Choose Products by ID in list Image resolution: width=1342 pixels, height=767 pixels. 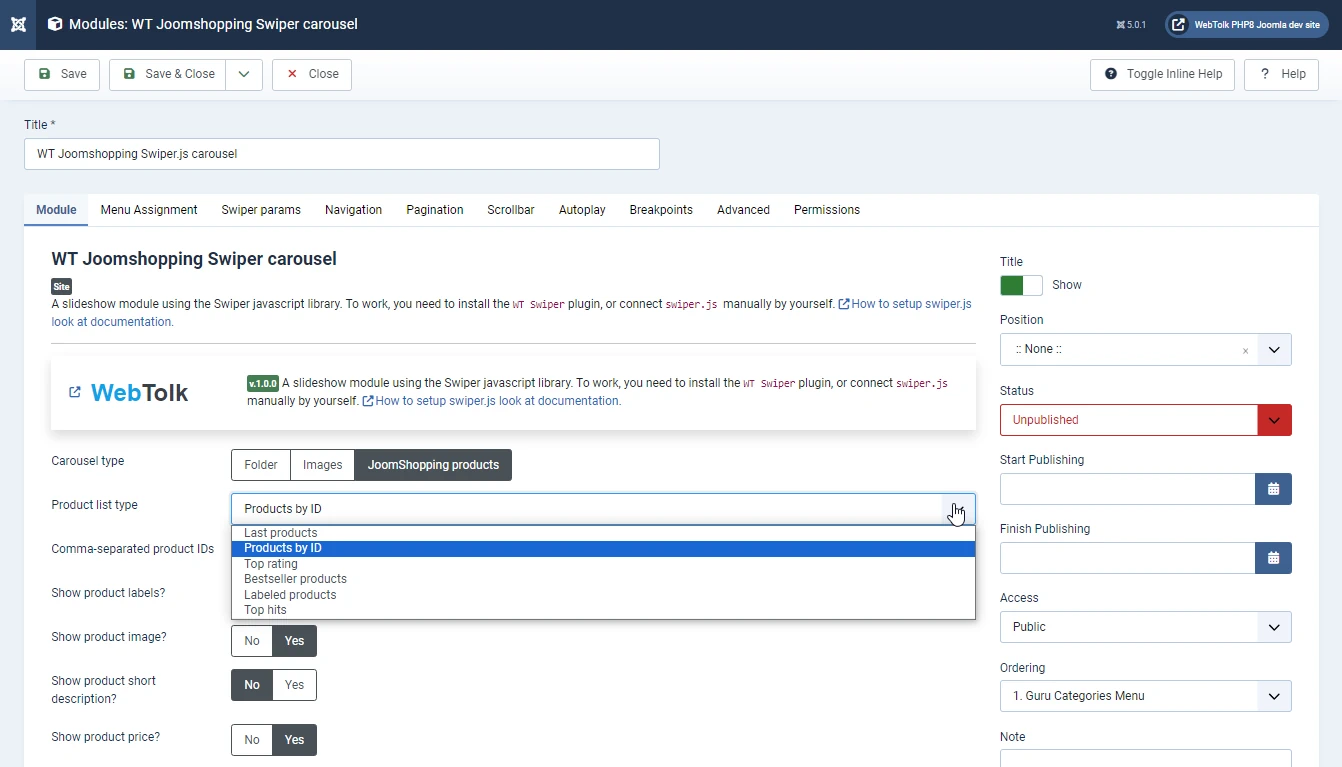[603, 548]
